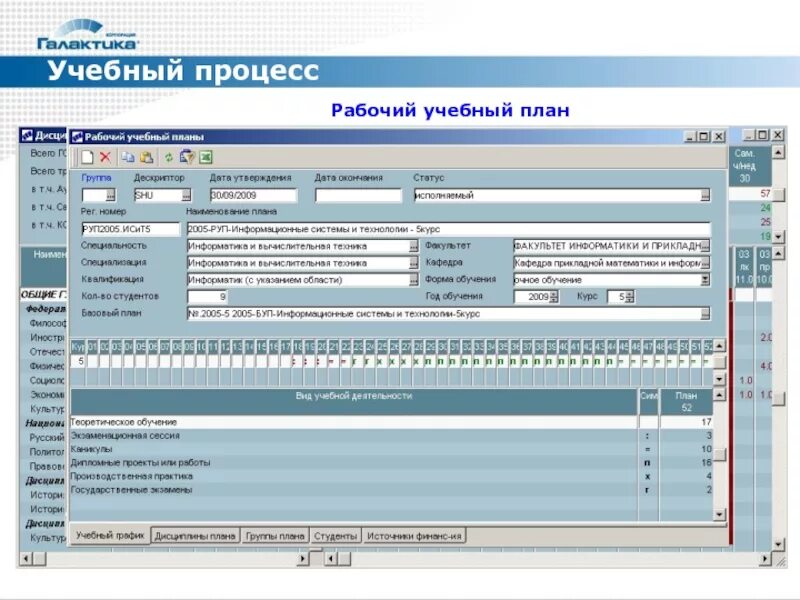Copy record via the toolbar copy icon
The height and width of the screenshot is (600, 800).
coord(128,157)
